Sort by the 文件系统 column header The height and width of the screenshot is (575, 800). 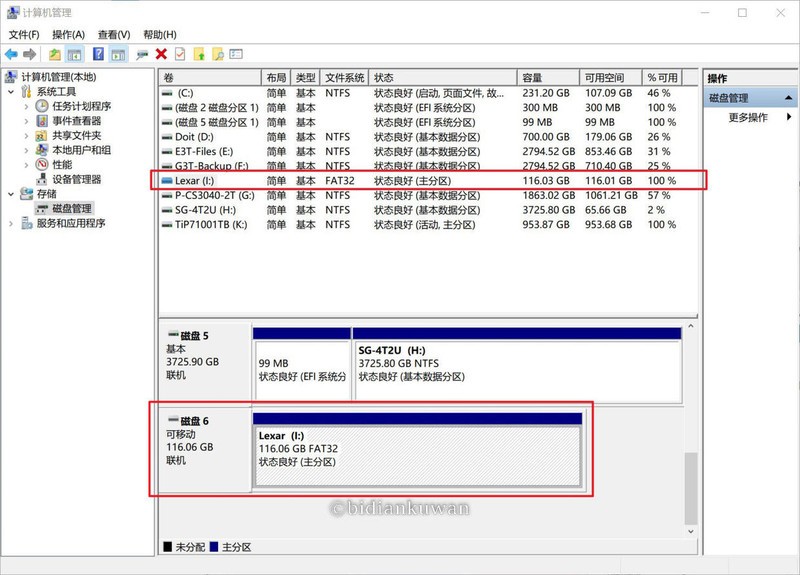344,78
